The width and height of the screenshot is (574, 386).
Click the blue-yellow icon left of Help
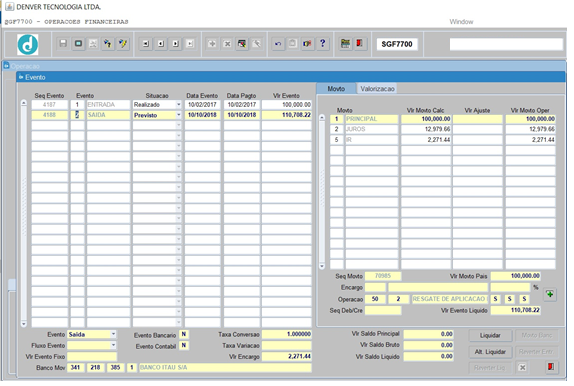308,44
